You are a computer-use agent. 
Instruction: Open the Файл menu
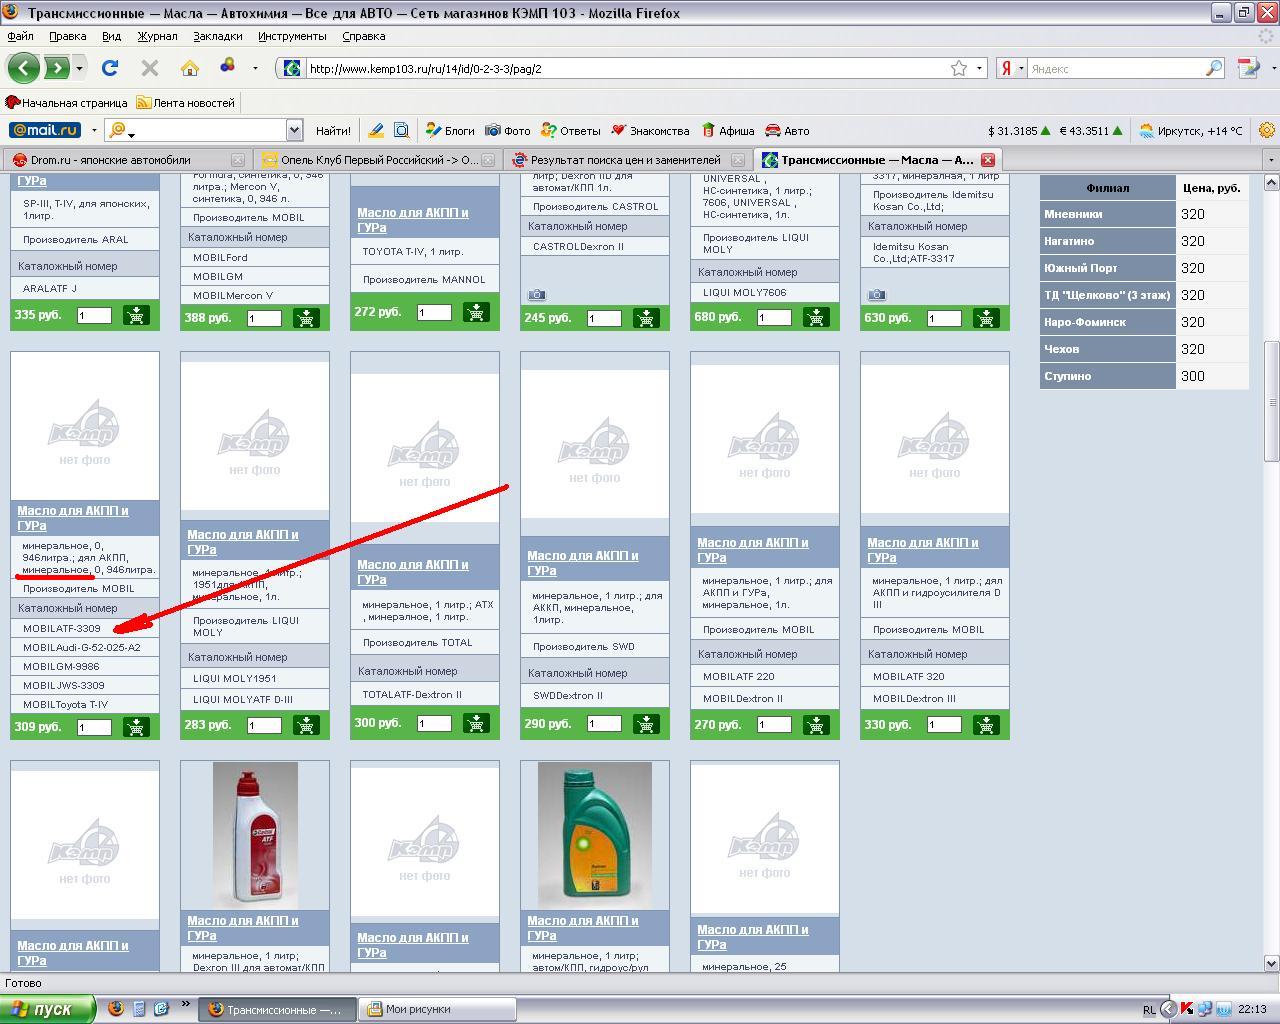(20, 36)
